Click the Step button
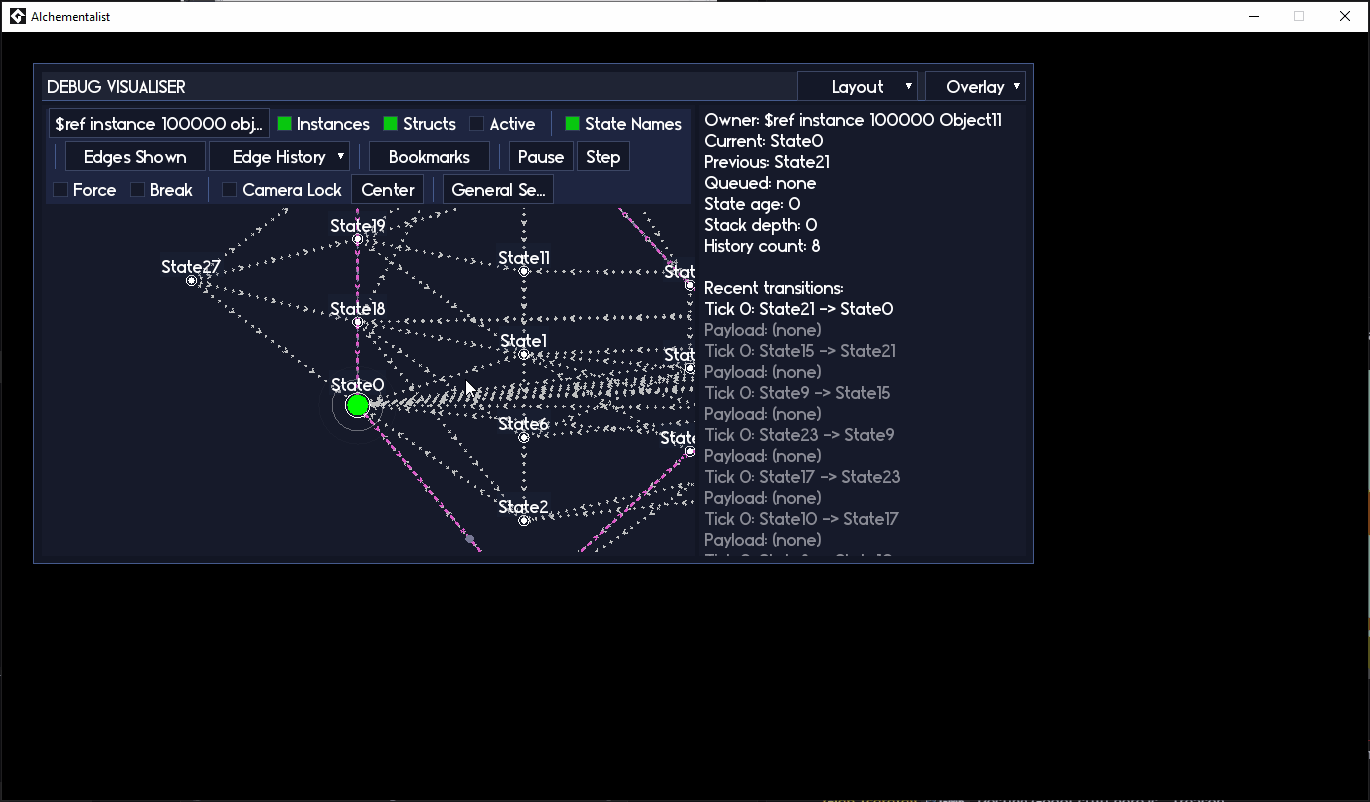The height and width of the screenshot is (802, 1370). 603,156
